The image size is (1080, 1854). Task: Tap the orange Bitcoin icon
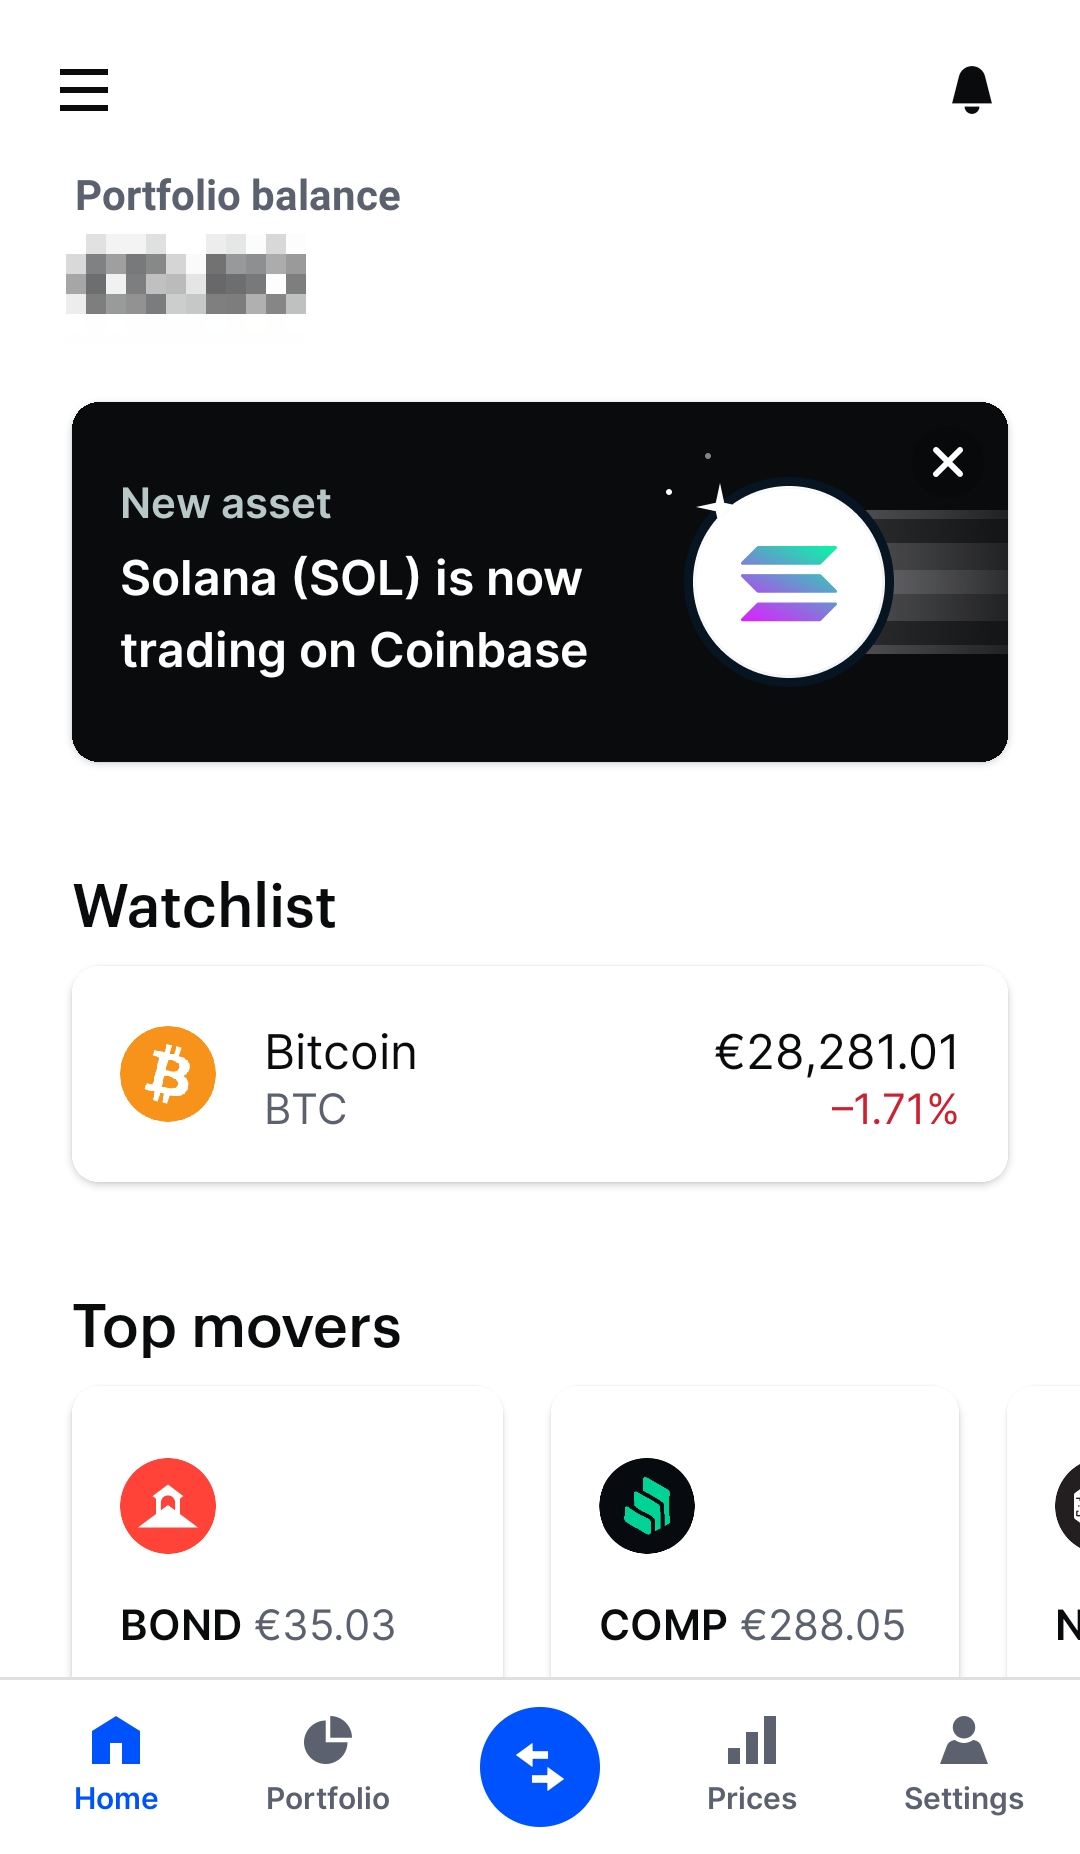coord(168,1074)
